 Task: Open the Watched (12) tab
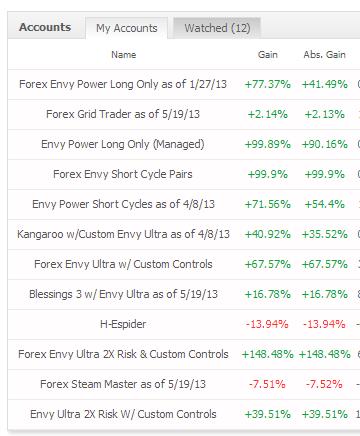(x=217, y=28)
